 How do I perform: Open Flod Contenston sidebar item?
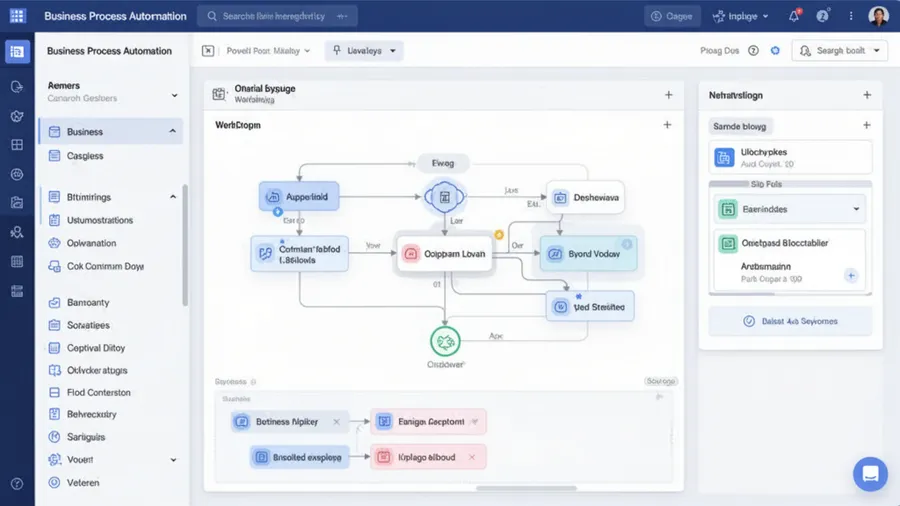click(99, 392)
